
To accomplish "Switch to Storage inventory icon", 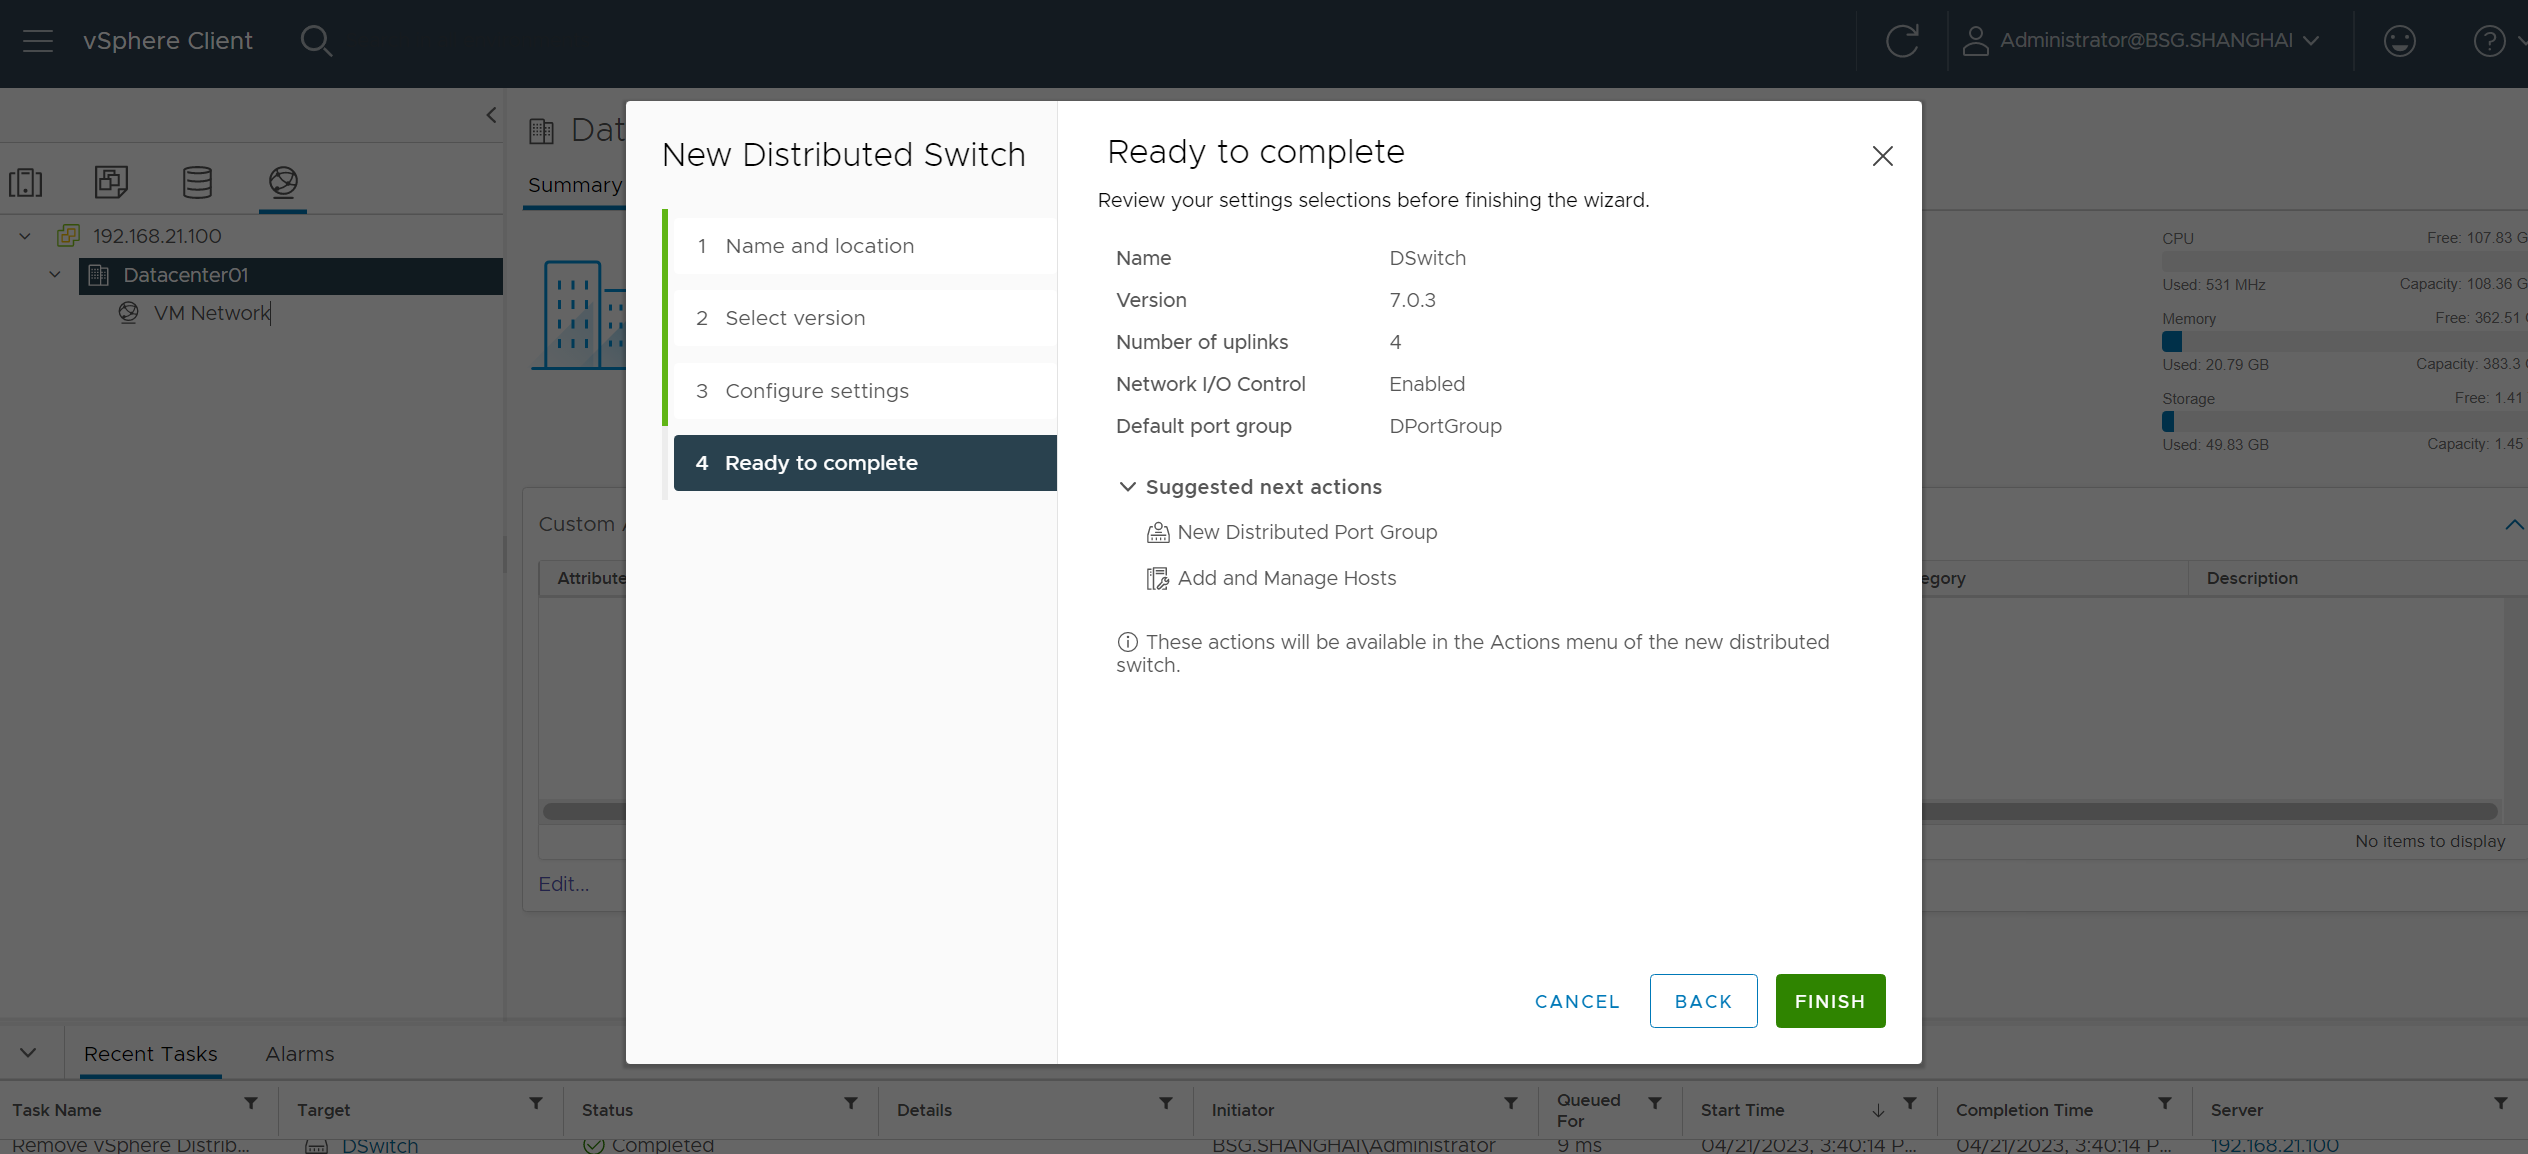I will pos(197,182).
